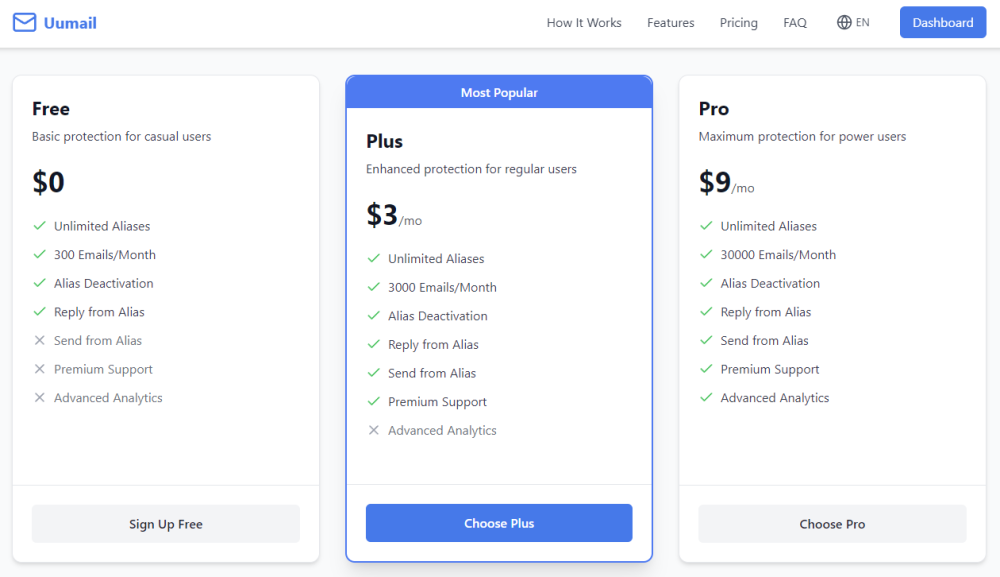Image resolution: width=1000 pixels, height=577 pixels.
Task: Click the Uumail envelope logo icon
Action: point(24,23)
